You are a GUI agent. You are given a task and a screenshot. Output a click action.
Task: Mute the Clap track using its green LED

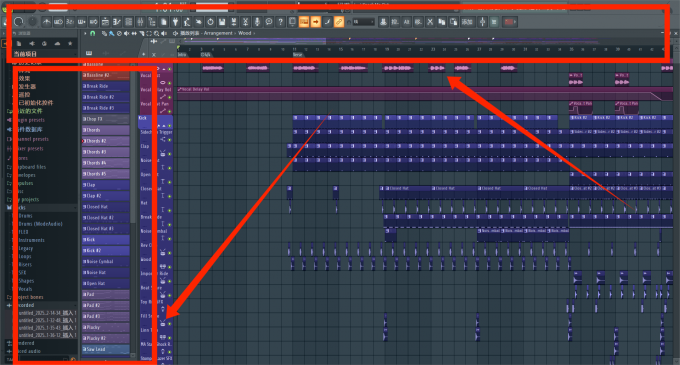click(x=170, y=154)
